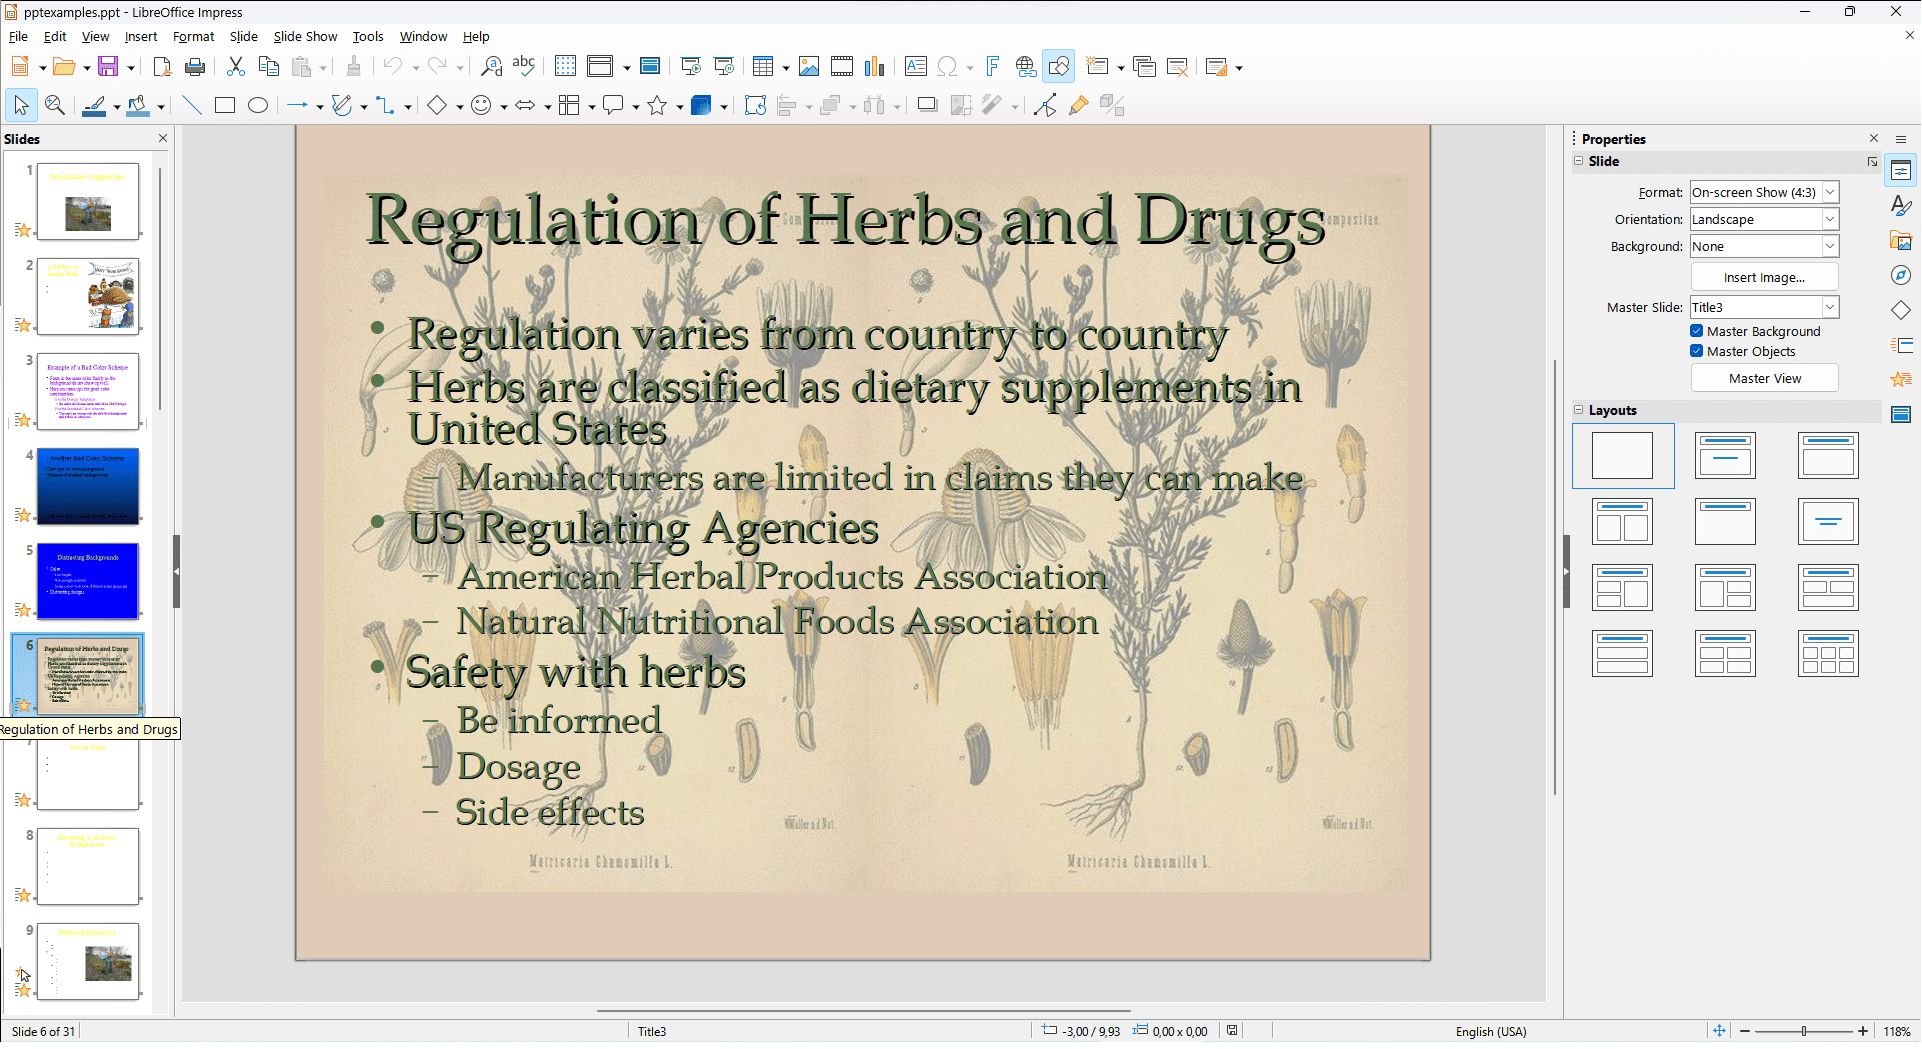Image resolution: width=1922 pixels, height=1049 pixels.
Task: Close the Slides panel
Action: [x=163, y=138]
